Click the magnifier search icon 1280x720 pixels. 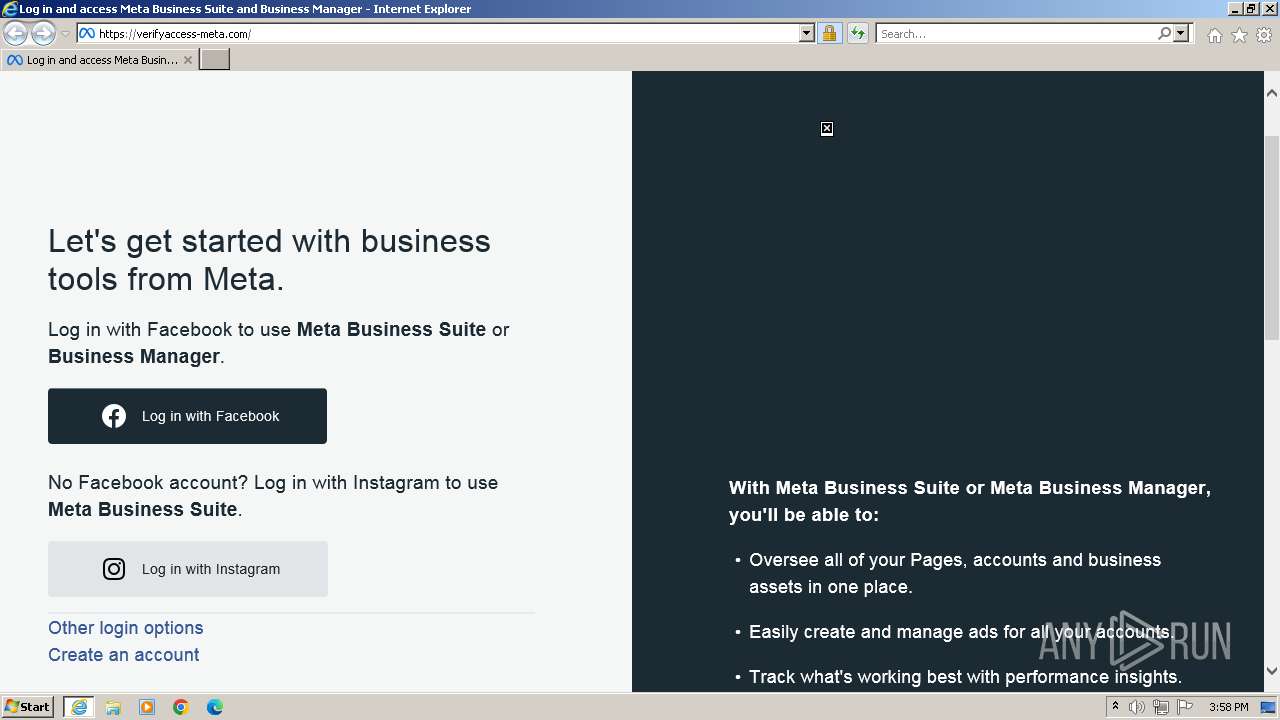pos(1164,34)
